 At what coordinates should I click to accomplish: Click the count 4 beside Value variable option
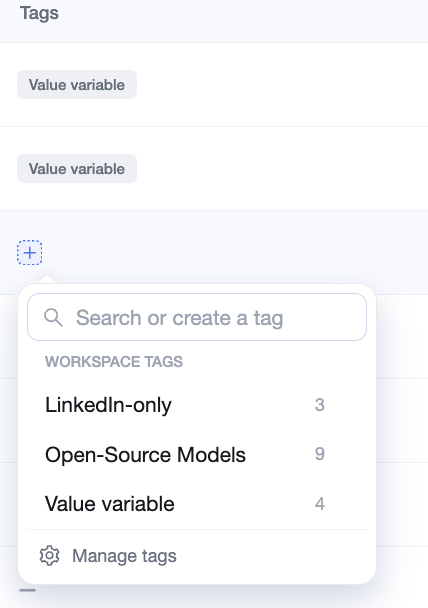pos(319,504)
